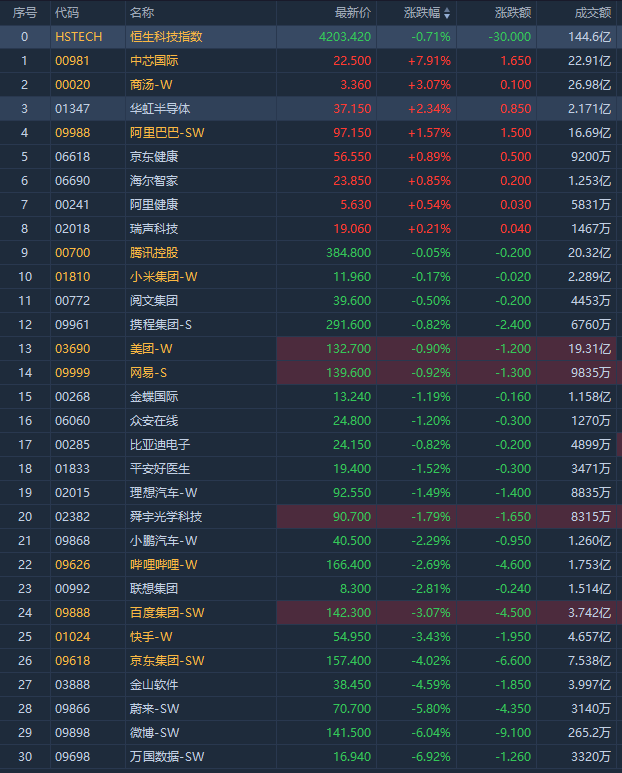622x773 pixels.
Task: Select stock code 00020
Action: pos(72,85)
